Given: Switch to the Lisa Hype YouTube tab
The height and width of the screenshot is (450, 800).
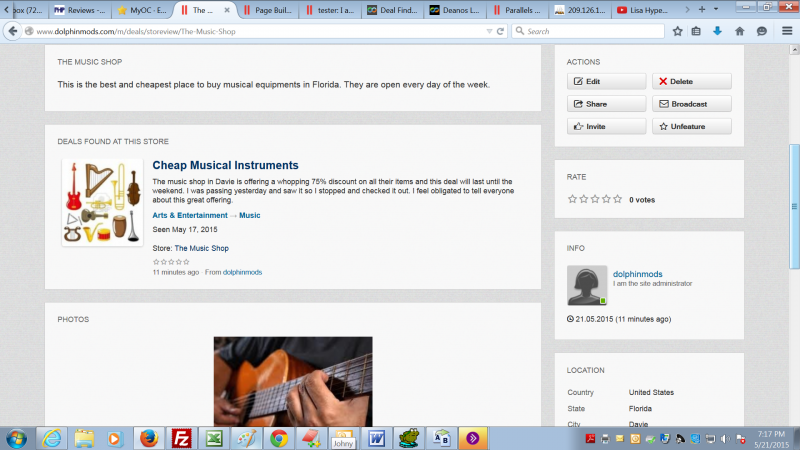Looking at the screenshot, I should point(642,10).
